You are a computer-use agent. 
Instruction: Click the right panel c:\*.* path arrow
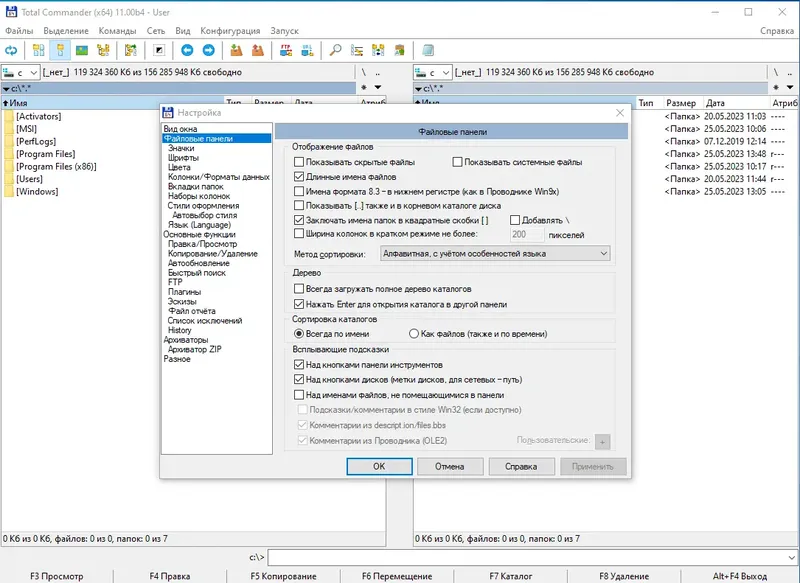click(418, 89)
